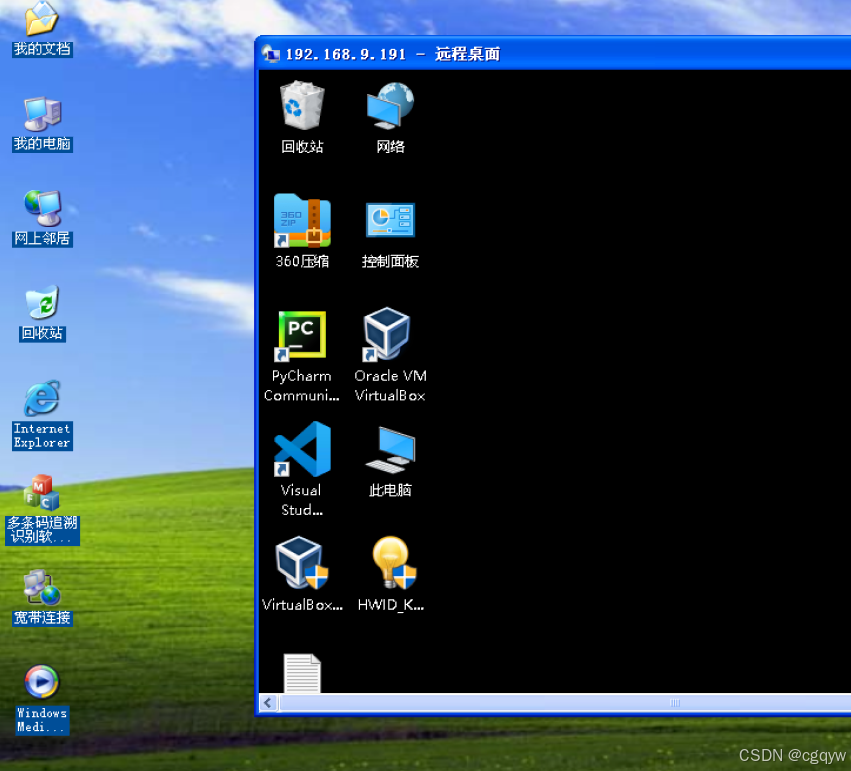Select 网上邻居 icon on XP desktop
Viewport: 851px width, 771px height.
42,208
